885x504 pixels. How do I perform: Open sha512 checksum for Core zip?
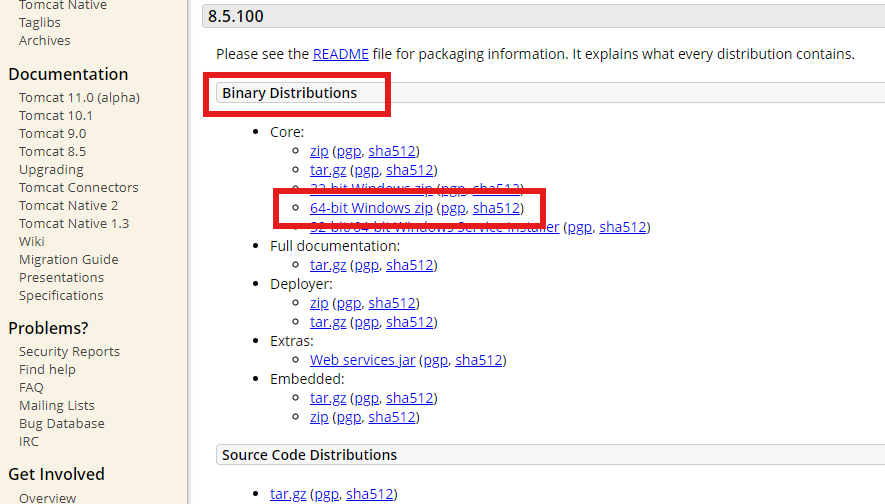click(392, 151)
